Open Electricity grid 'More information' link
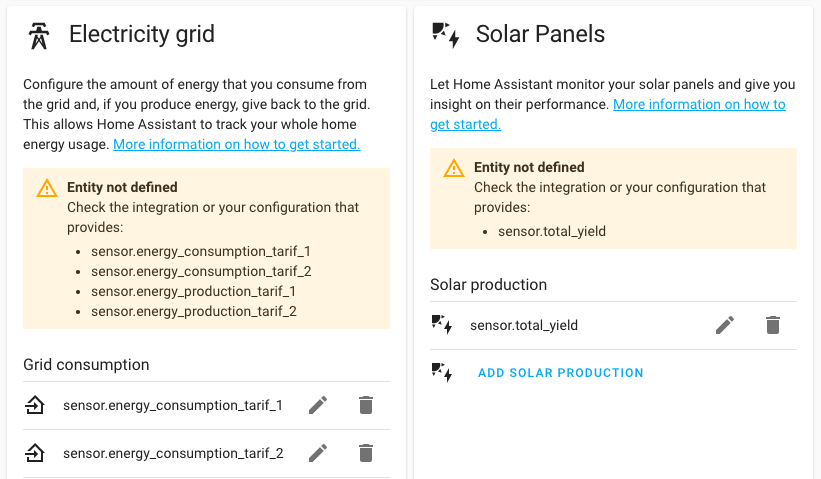The image size is (821, 479). [236, 145]
